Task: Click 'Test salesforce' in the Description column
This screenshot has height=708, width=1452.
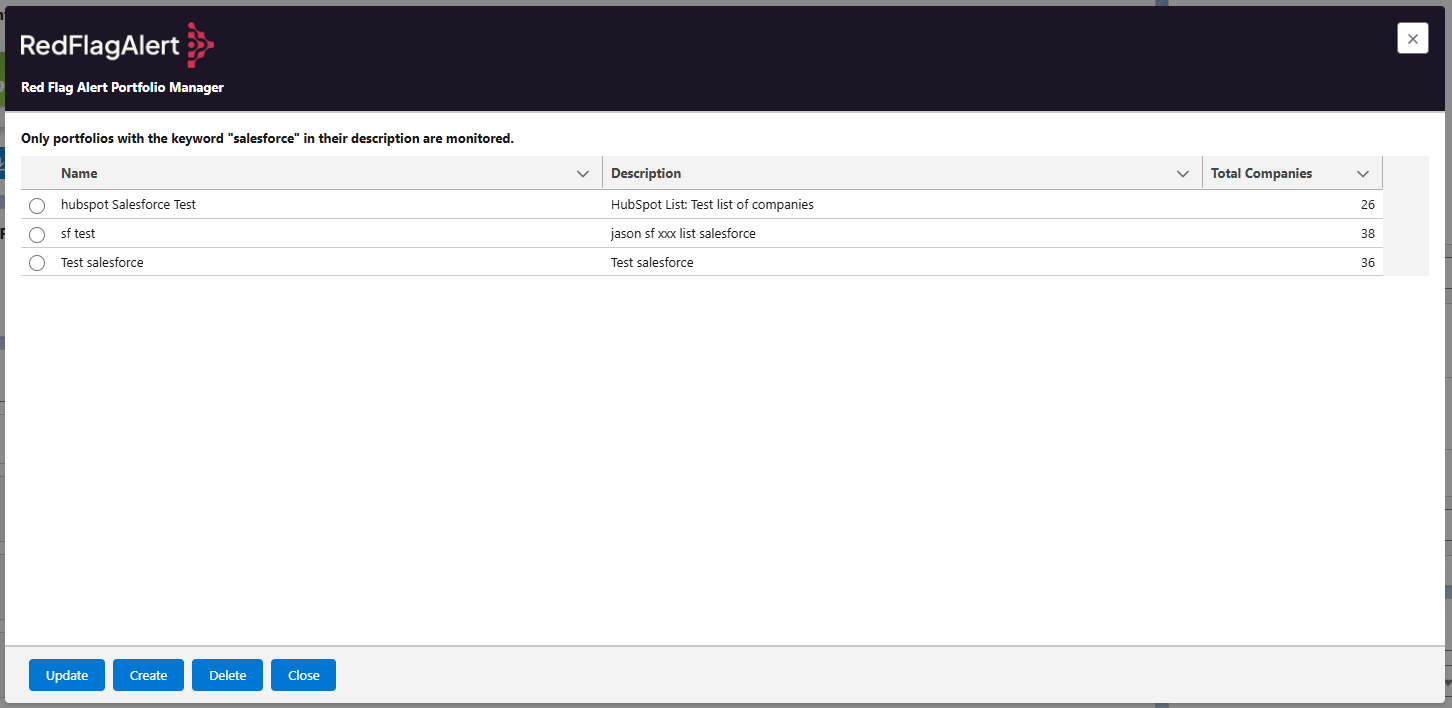Action: (x=652, y=262)
